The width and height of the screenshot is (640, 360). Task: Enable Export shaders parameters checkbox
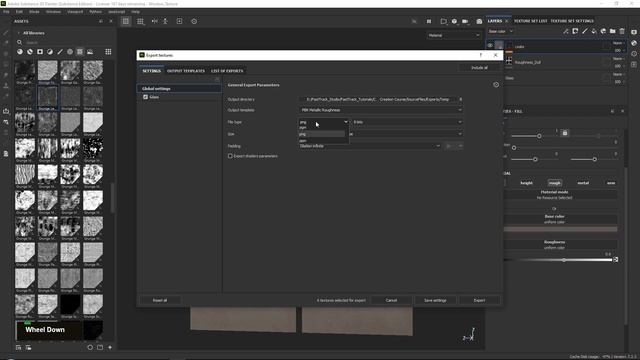(x=230, y=156)
